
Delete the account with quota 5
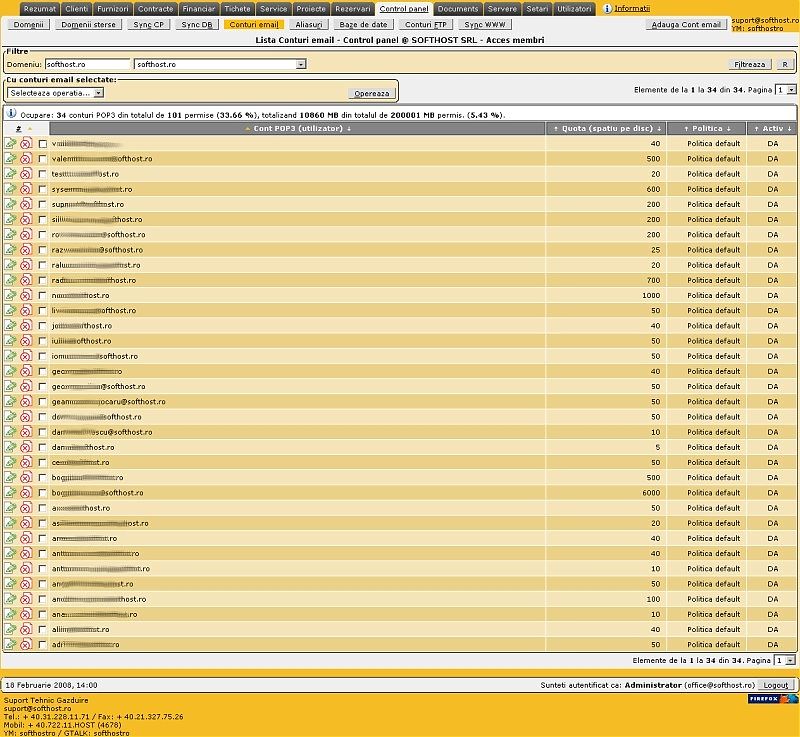pos(26,447)
